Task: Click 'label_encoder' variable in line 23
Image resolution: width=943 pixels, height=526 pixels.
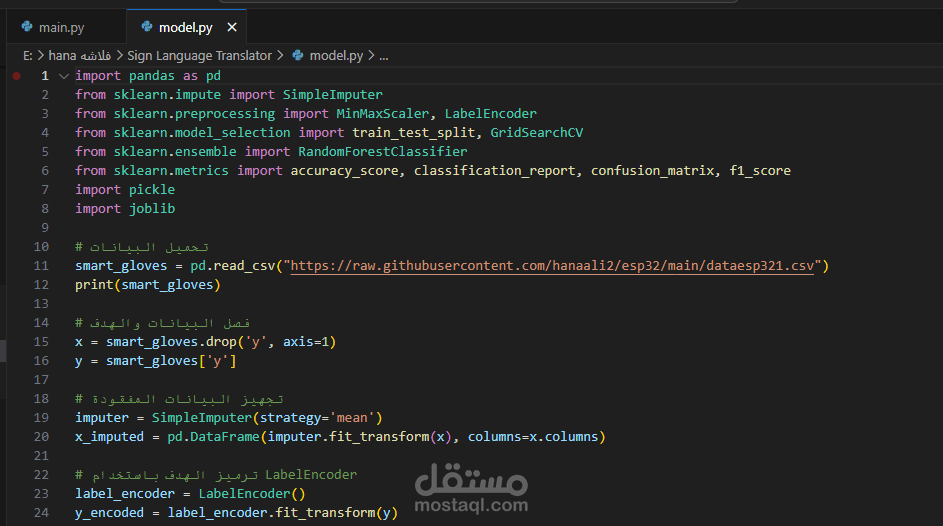Action: click(x=125, y=494)
